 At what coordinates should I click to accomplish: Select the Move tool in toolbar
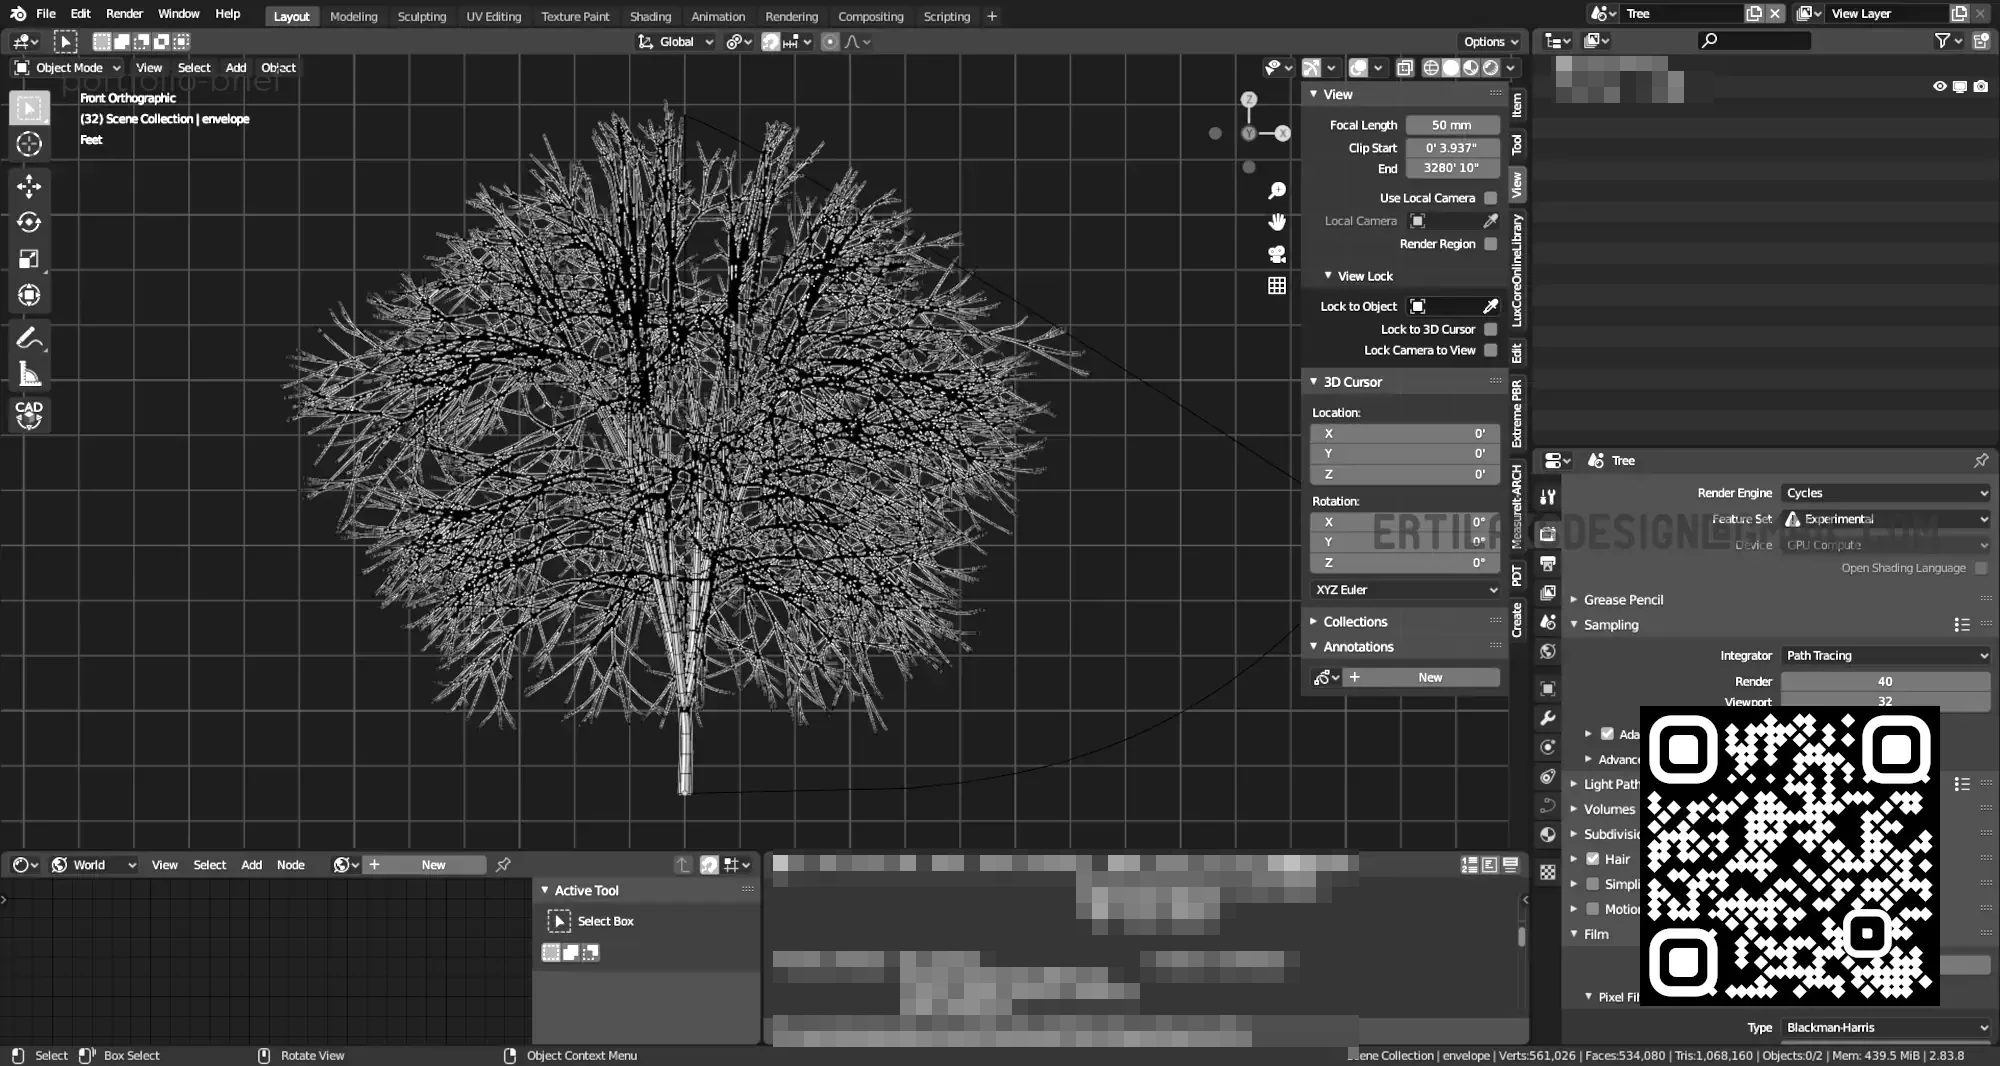29,186
